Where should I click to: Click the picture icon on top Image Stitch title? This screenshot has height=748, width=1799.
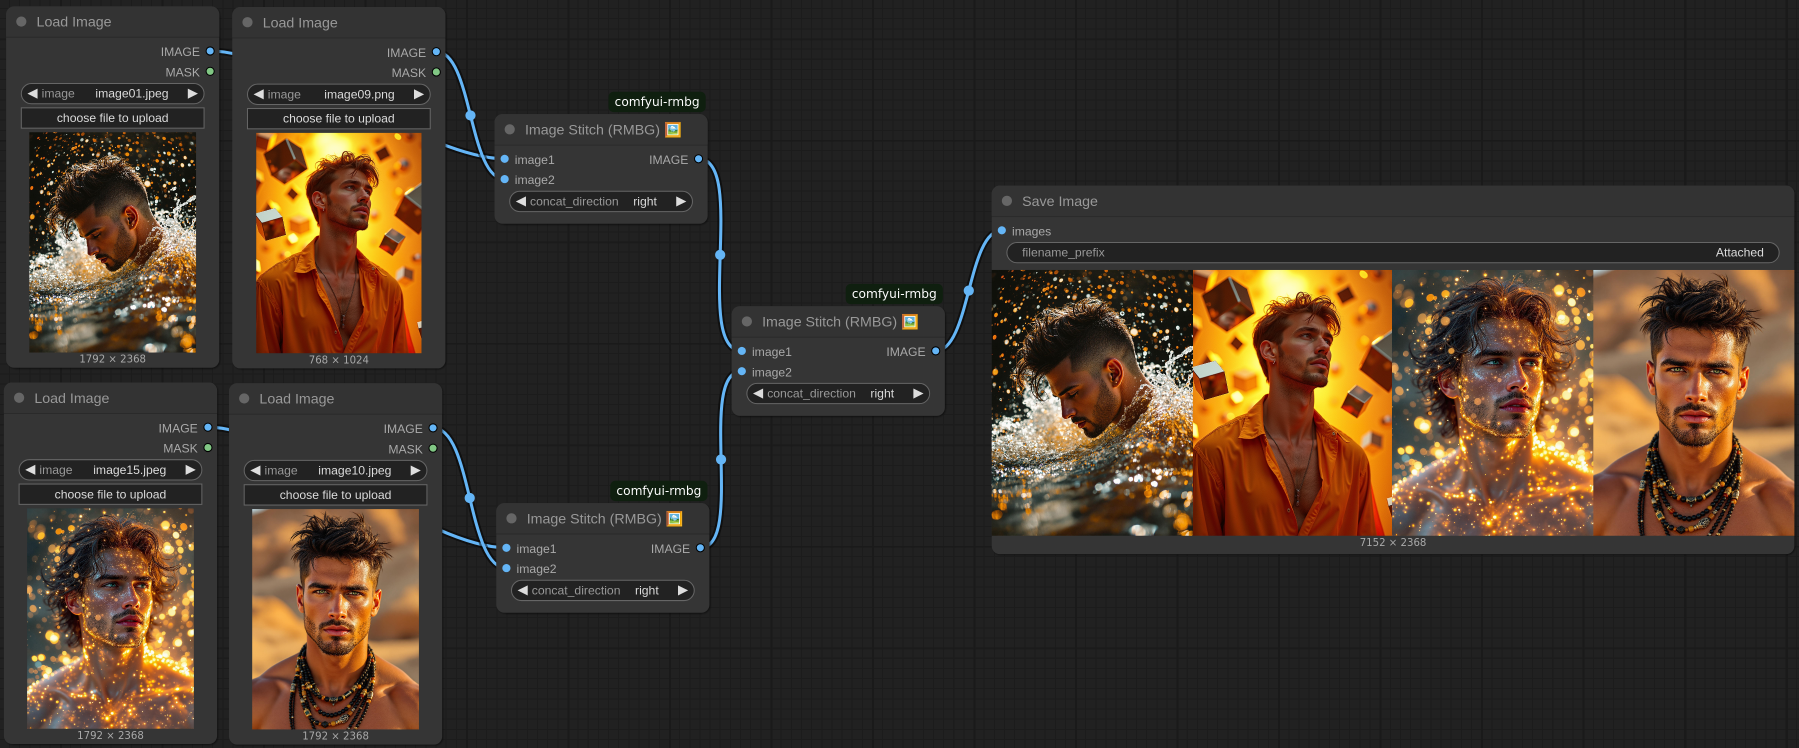tap(673, 130)
